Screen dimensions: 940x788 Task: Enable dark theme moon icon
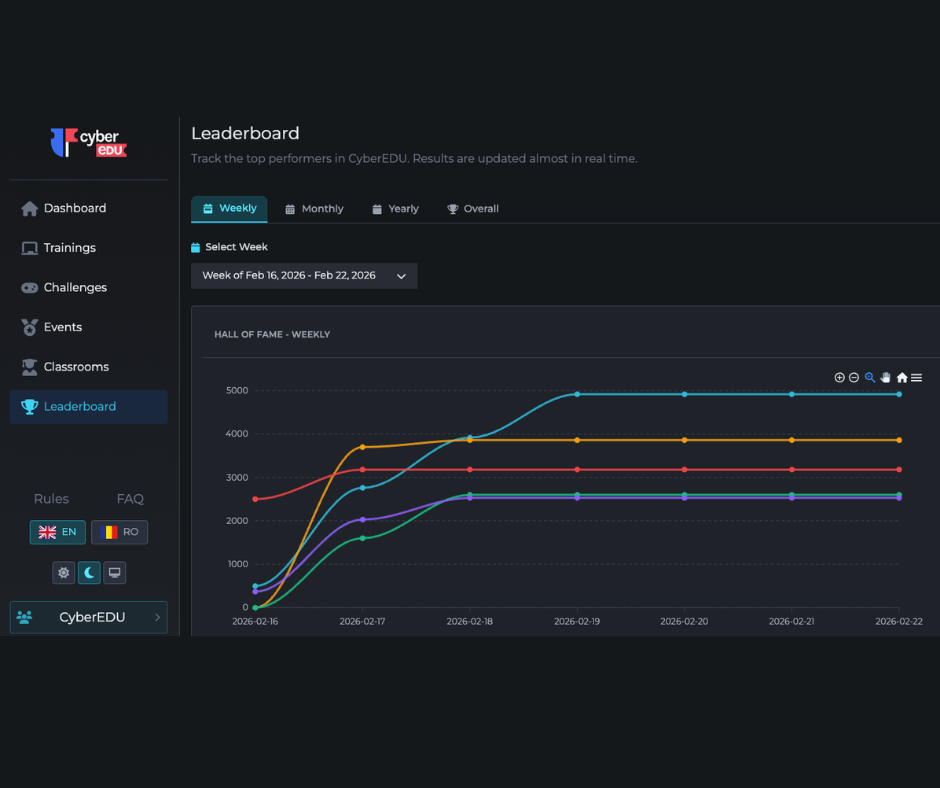[x=89, y=573]
